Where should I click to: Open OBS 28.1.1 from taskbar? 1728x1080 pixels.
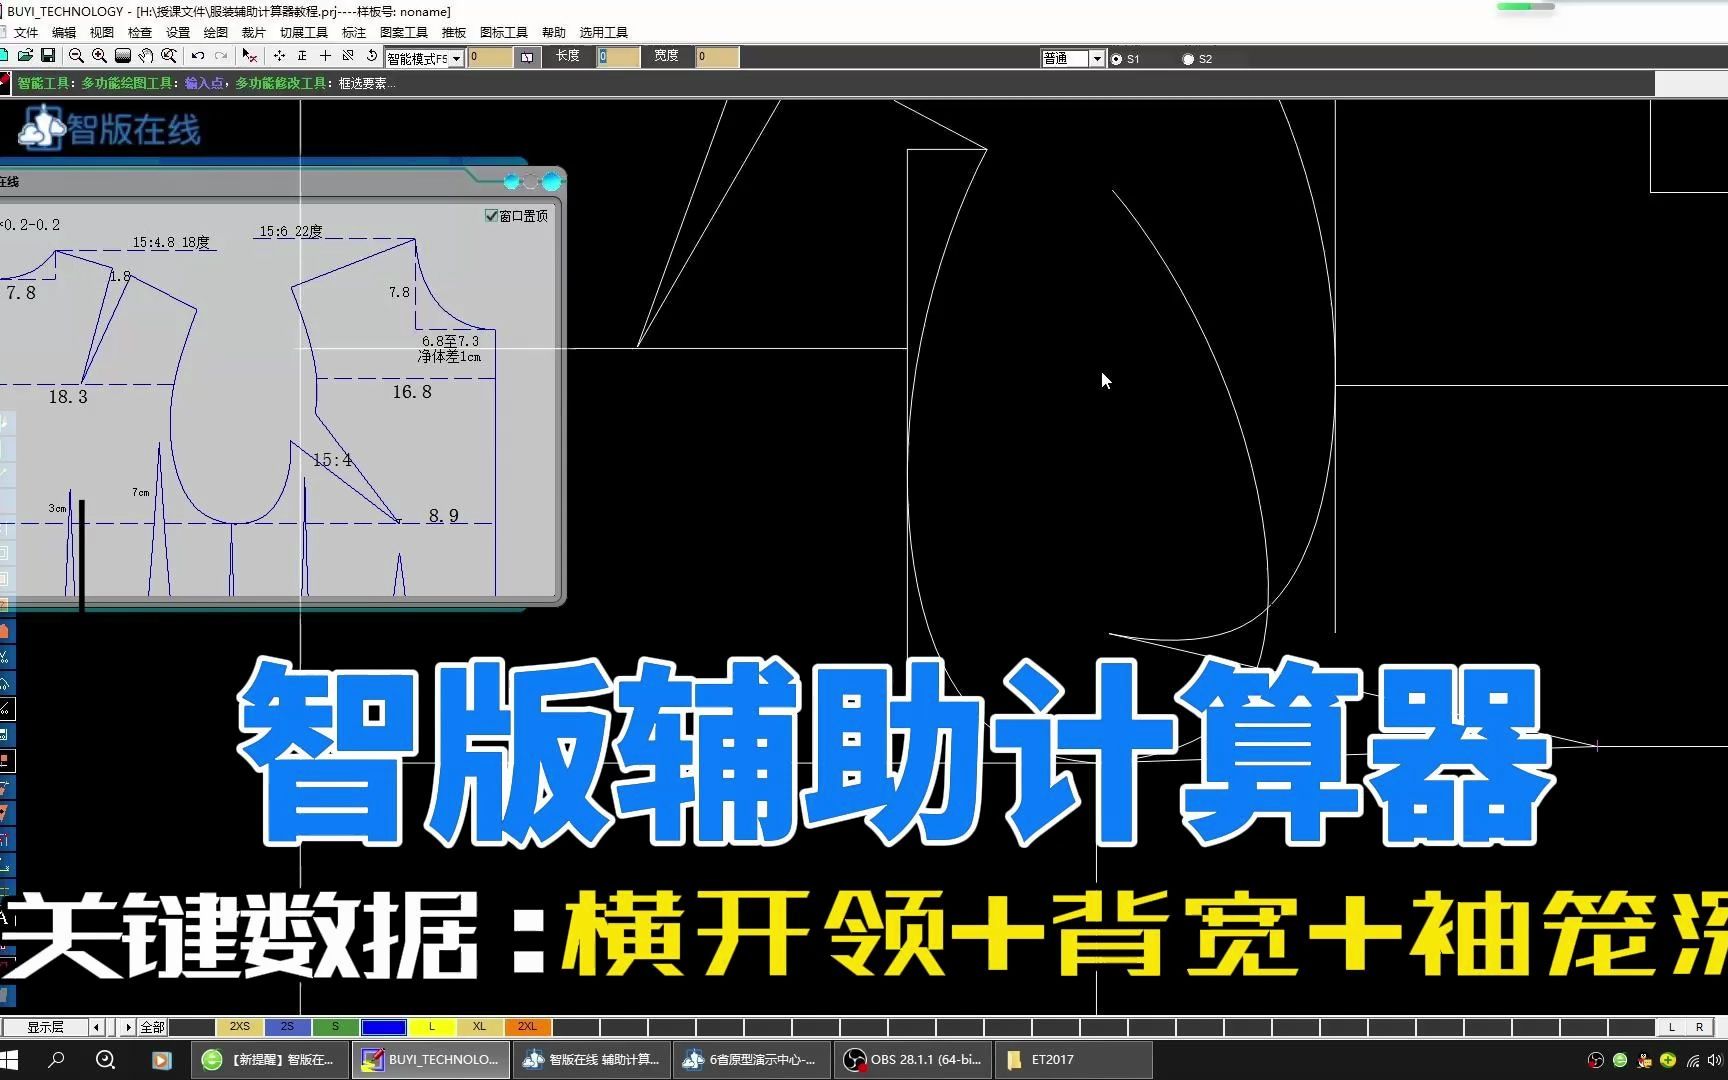(913, 1060)
